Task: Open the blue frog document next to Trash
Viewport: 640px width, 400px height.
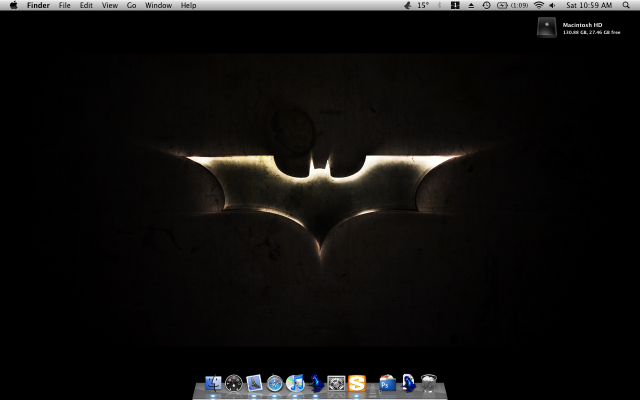Action: point(408,383)
